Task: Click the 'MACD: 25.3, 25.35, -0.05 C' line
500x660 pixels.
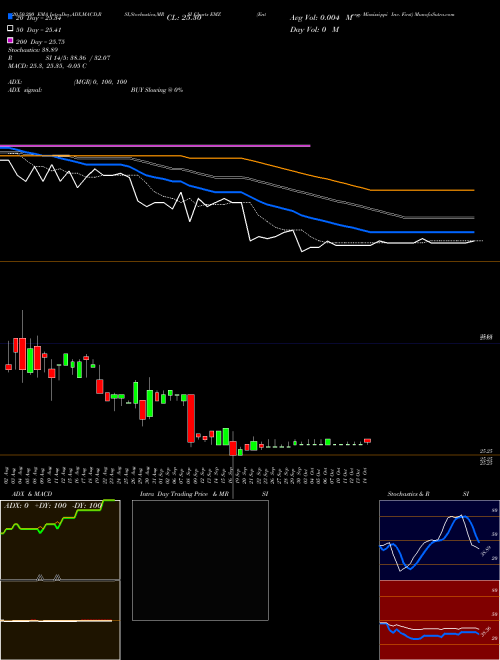Action: pyautogui.click(x=48, y=66)
